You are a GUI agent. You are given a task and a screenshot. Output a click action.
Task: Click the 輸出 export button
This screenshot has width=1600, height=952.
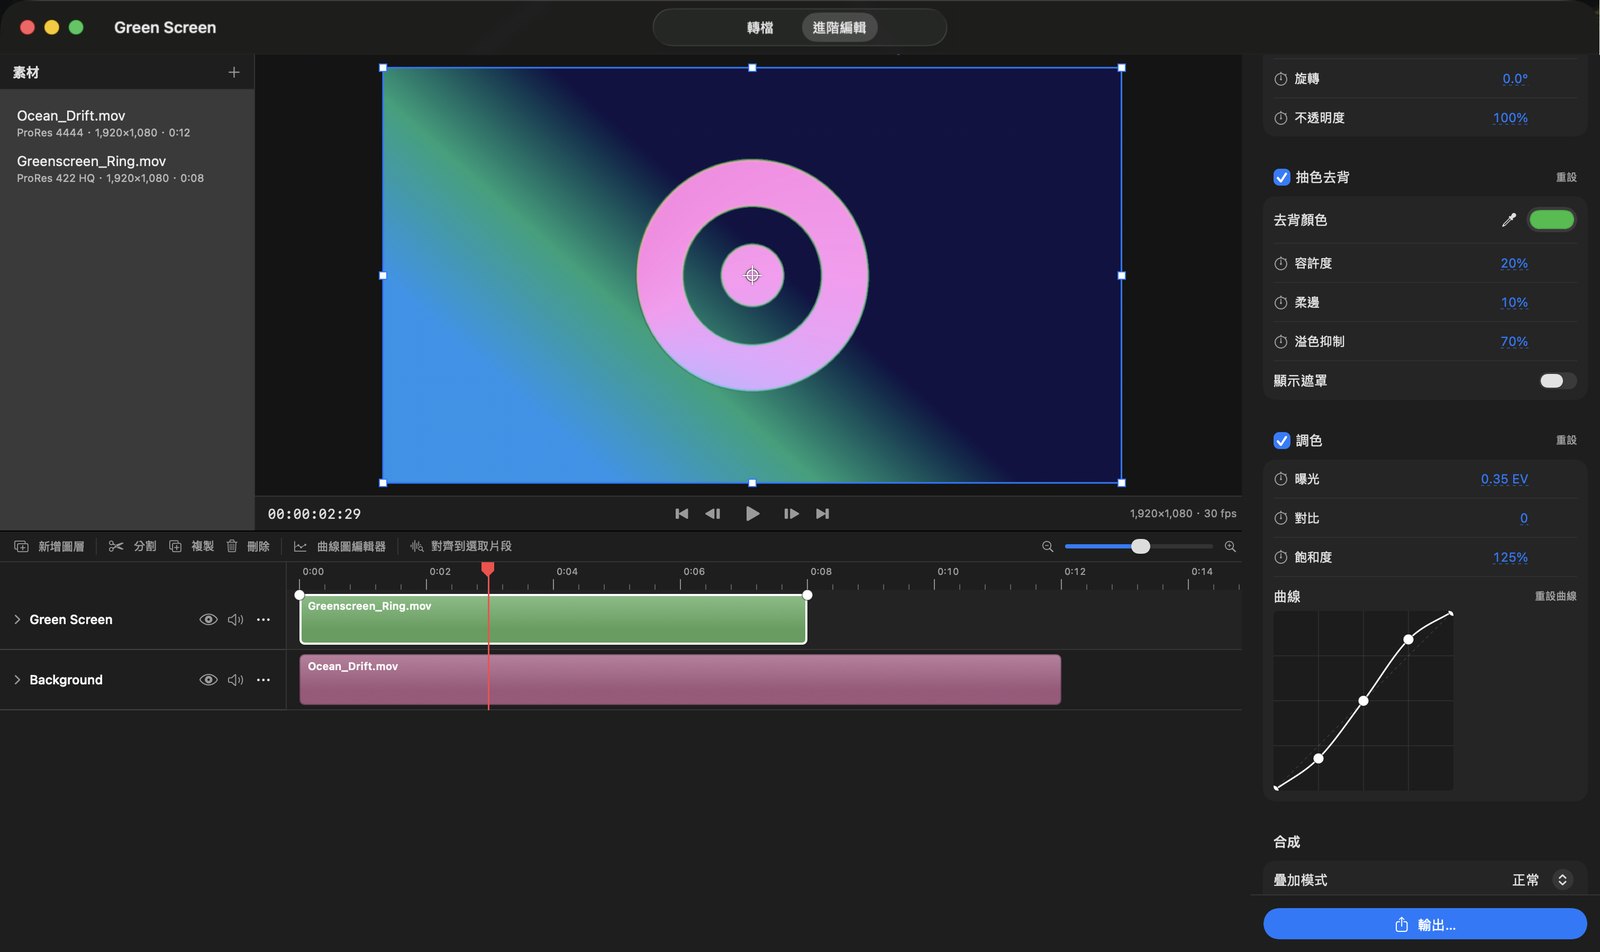point(1425,925)
